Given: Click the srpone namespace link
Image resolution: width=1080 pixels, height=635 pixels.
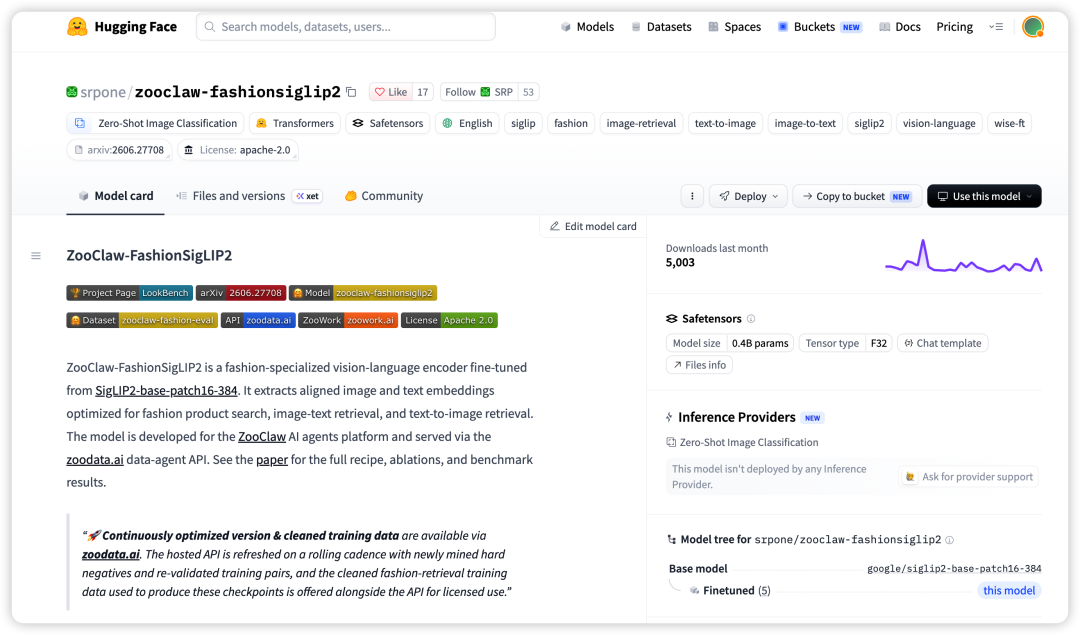Looking at the screenshot, I should [103, 92].
